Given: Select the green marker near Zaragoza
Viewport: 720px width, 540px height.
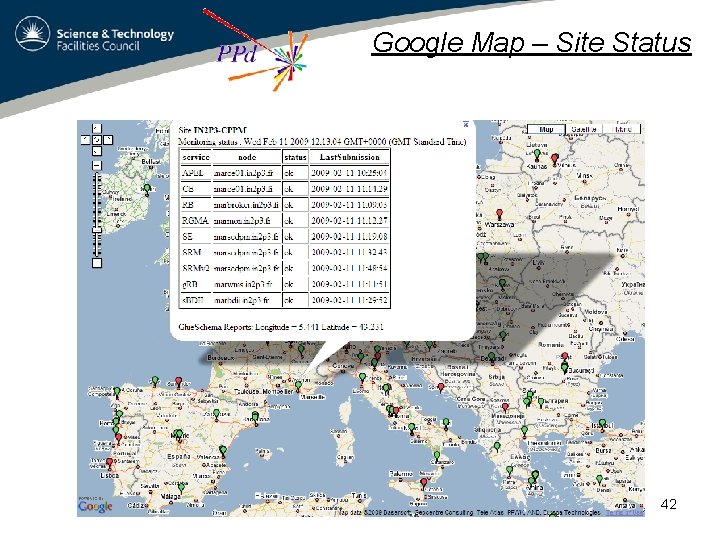Looking at the screenshot, I should tap(216, 415).
